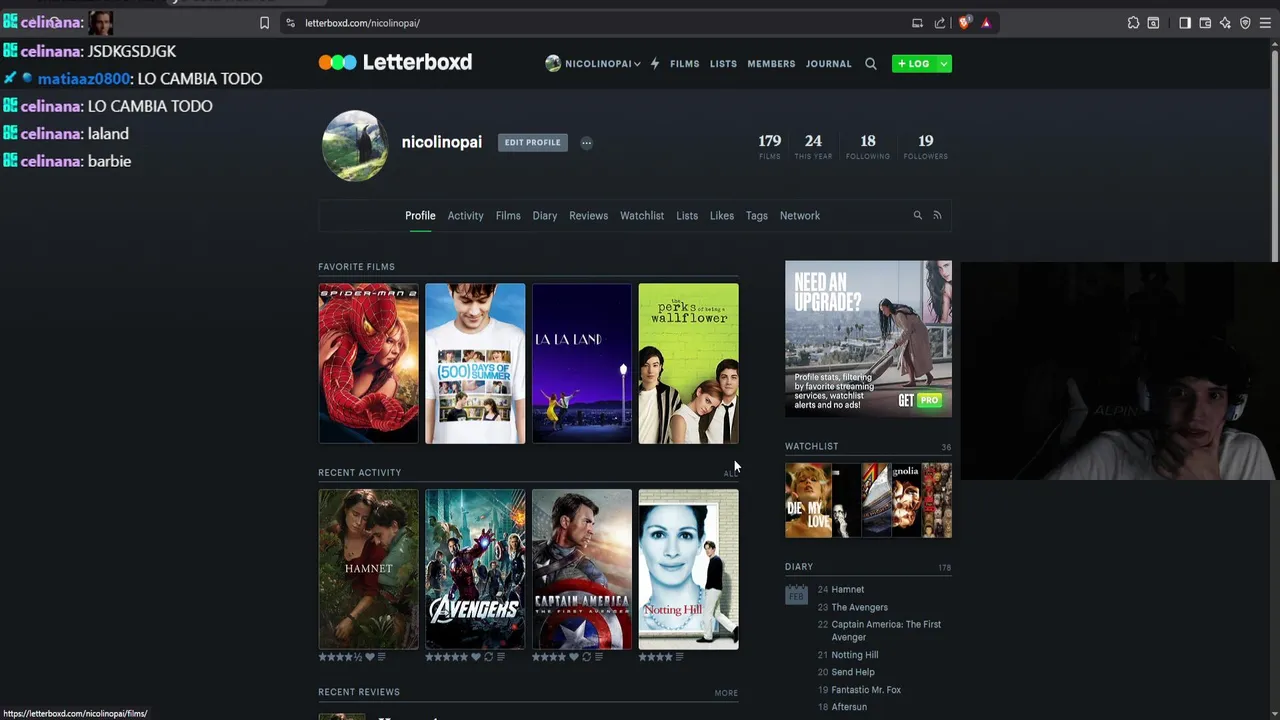Open the LISTS menu in header
This screenshot has width=1280, height=720.
tap(723, 63)
